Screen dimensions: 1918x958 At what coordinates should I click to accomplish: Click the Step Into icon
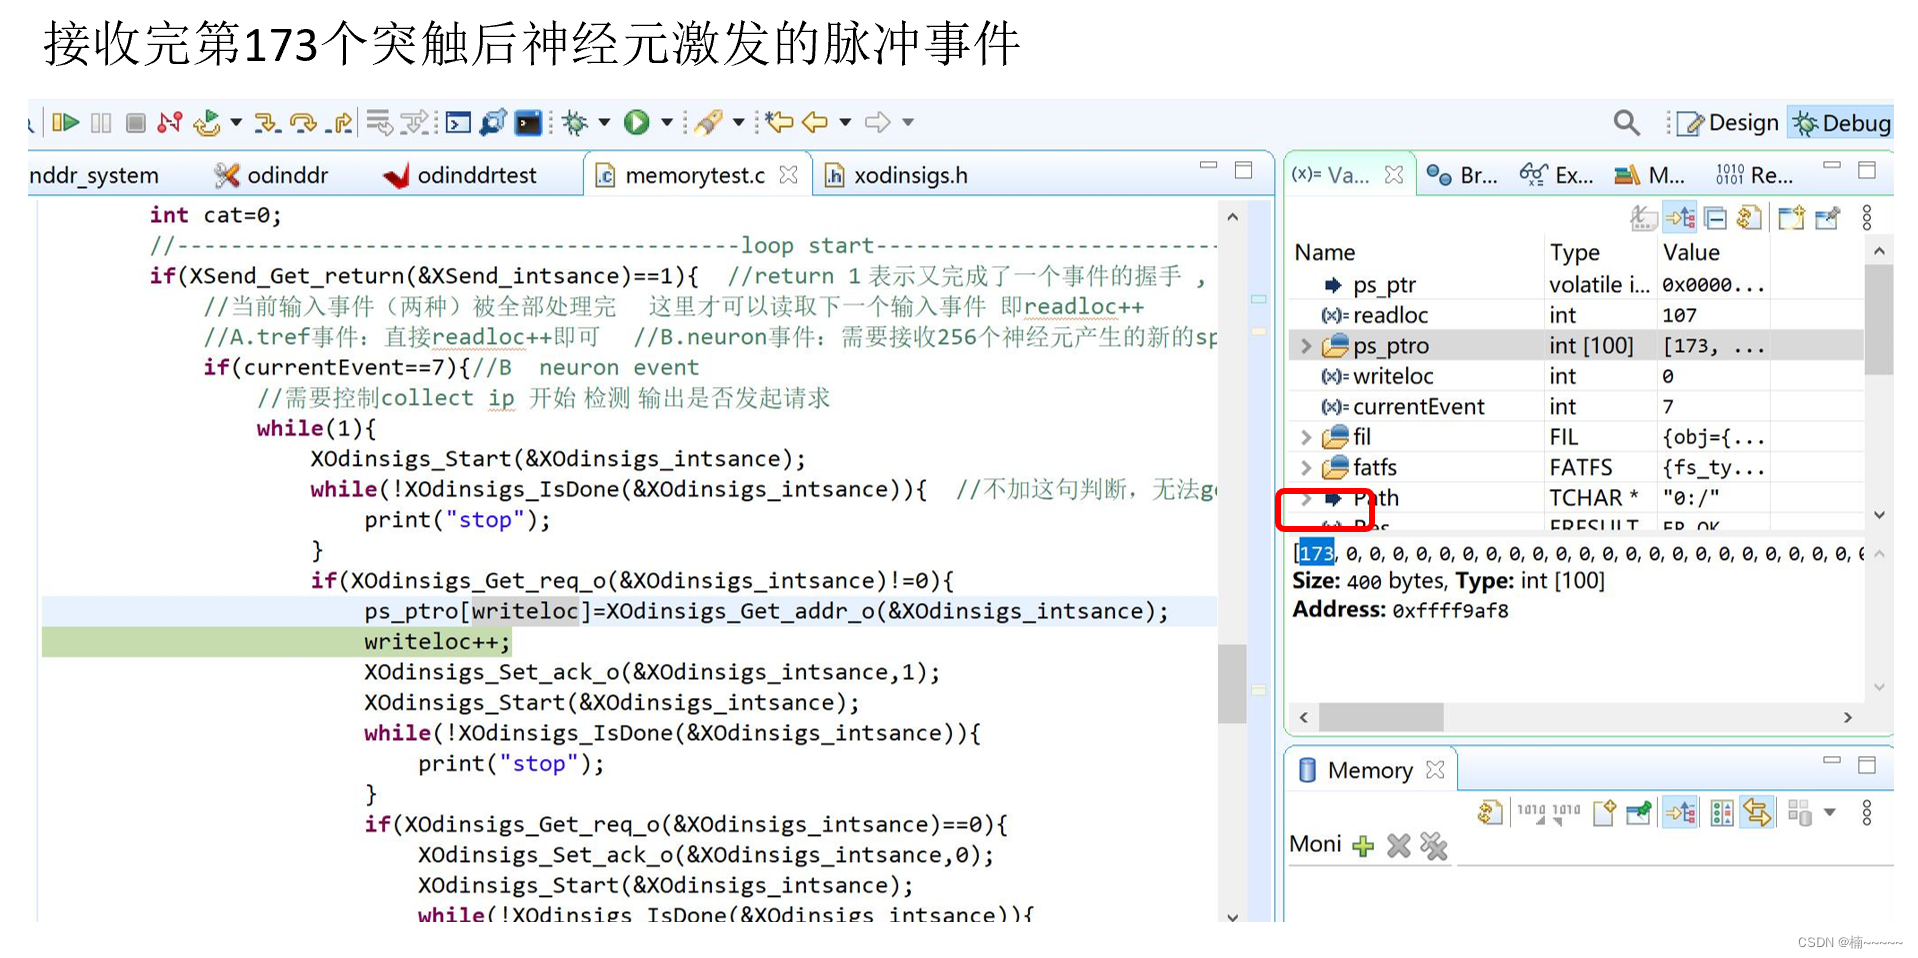(266, 122)
